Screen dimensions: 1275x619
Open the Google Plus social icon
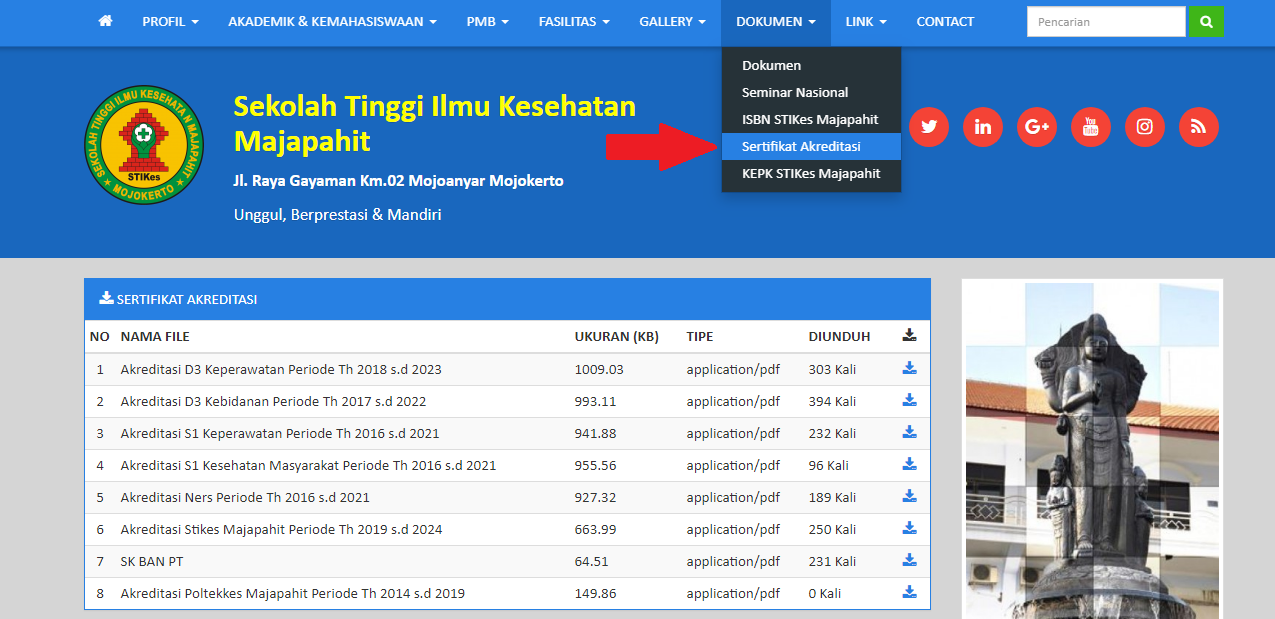1037,127
